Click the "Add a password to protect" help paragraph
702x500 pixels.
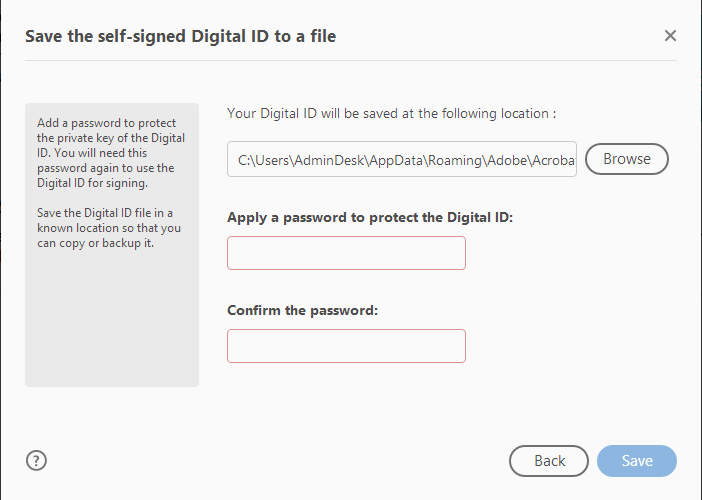(x=111, y=154)
